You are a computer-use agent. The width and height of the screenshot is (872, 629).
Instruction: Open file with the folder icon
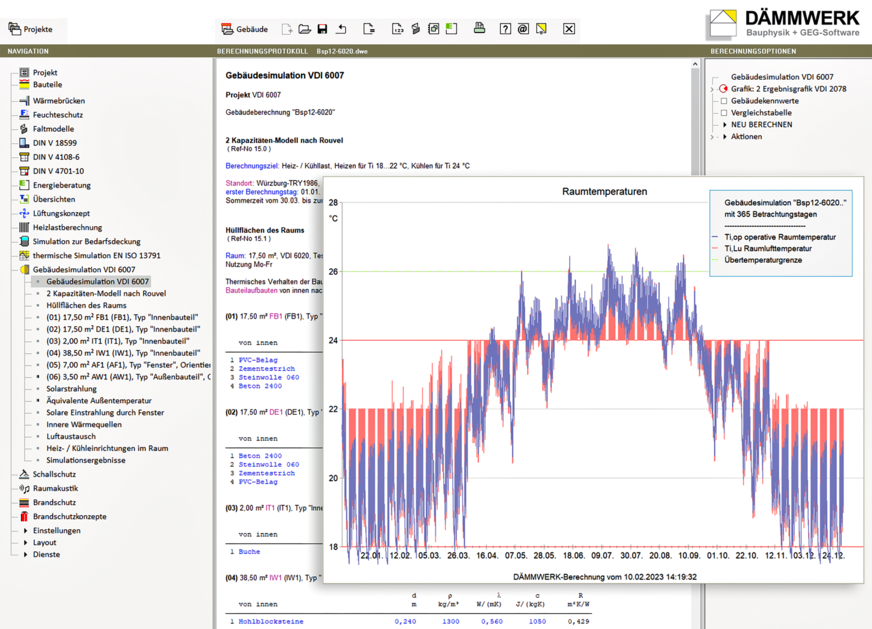pyautogui.click(x=304, y=29)
